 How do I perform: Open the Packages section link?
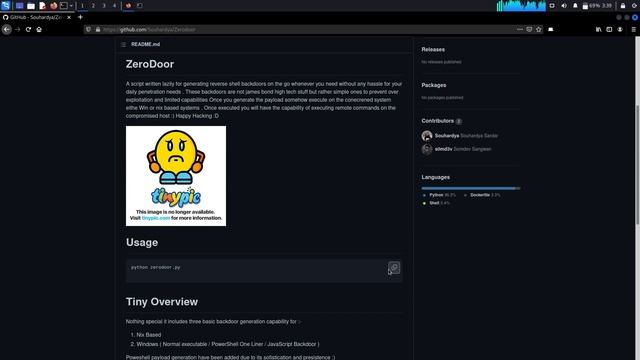(x=433, y=85)
